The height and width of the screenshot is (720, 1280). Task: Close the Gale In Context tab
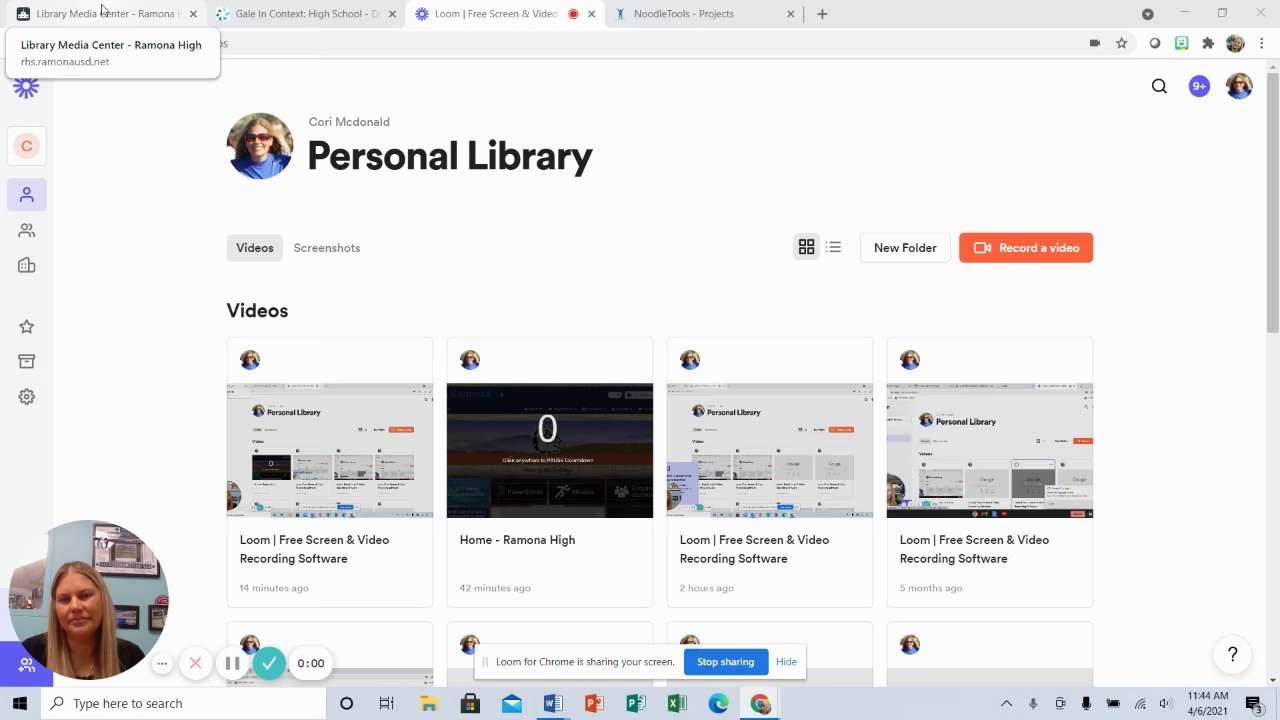392,14
